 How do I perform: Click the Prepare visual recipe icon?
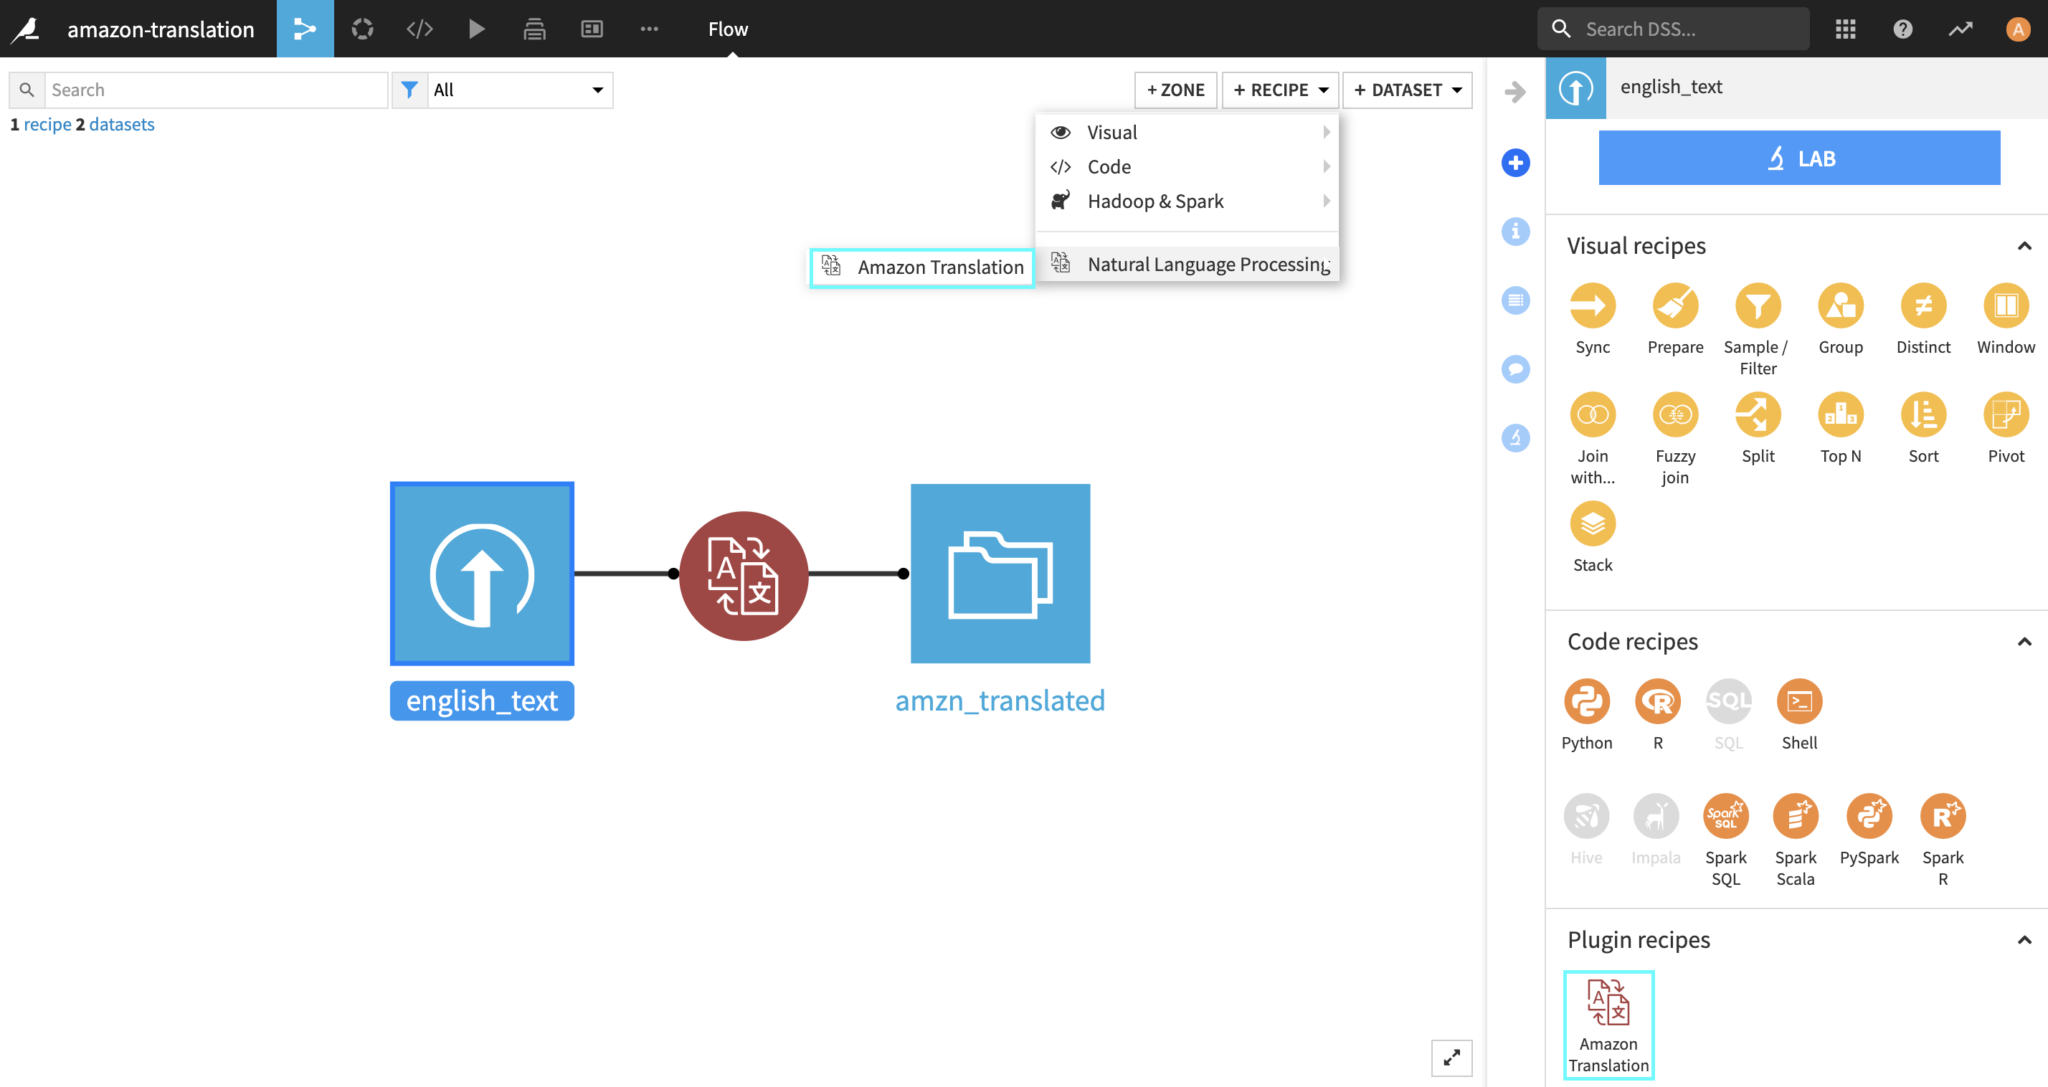(x=1675, y=307)
